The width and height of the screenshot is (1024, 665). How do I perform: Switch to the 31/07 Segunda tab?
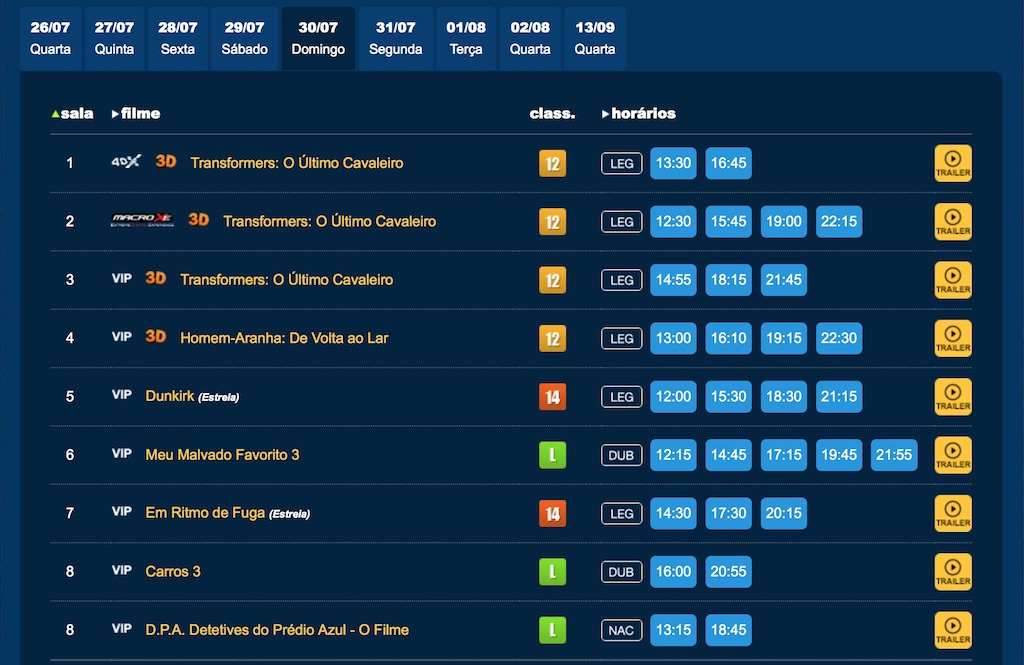(395, 38)
